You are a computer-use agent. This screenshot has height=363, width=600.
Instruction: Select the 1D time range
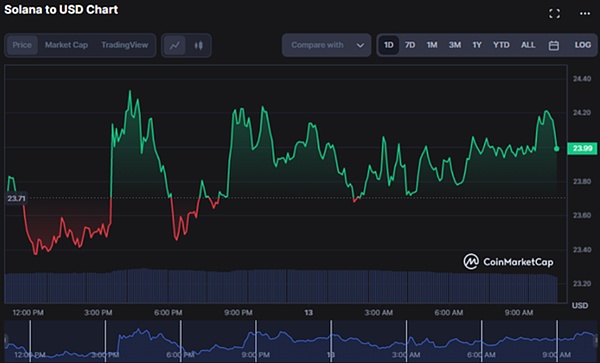388,45
